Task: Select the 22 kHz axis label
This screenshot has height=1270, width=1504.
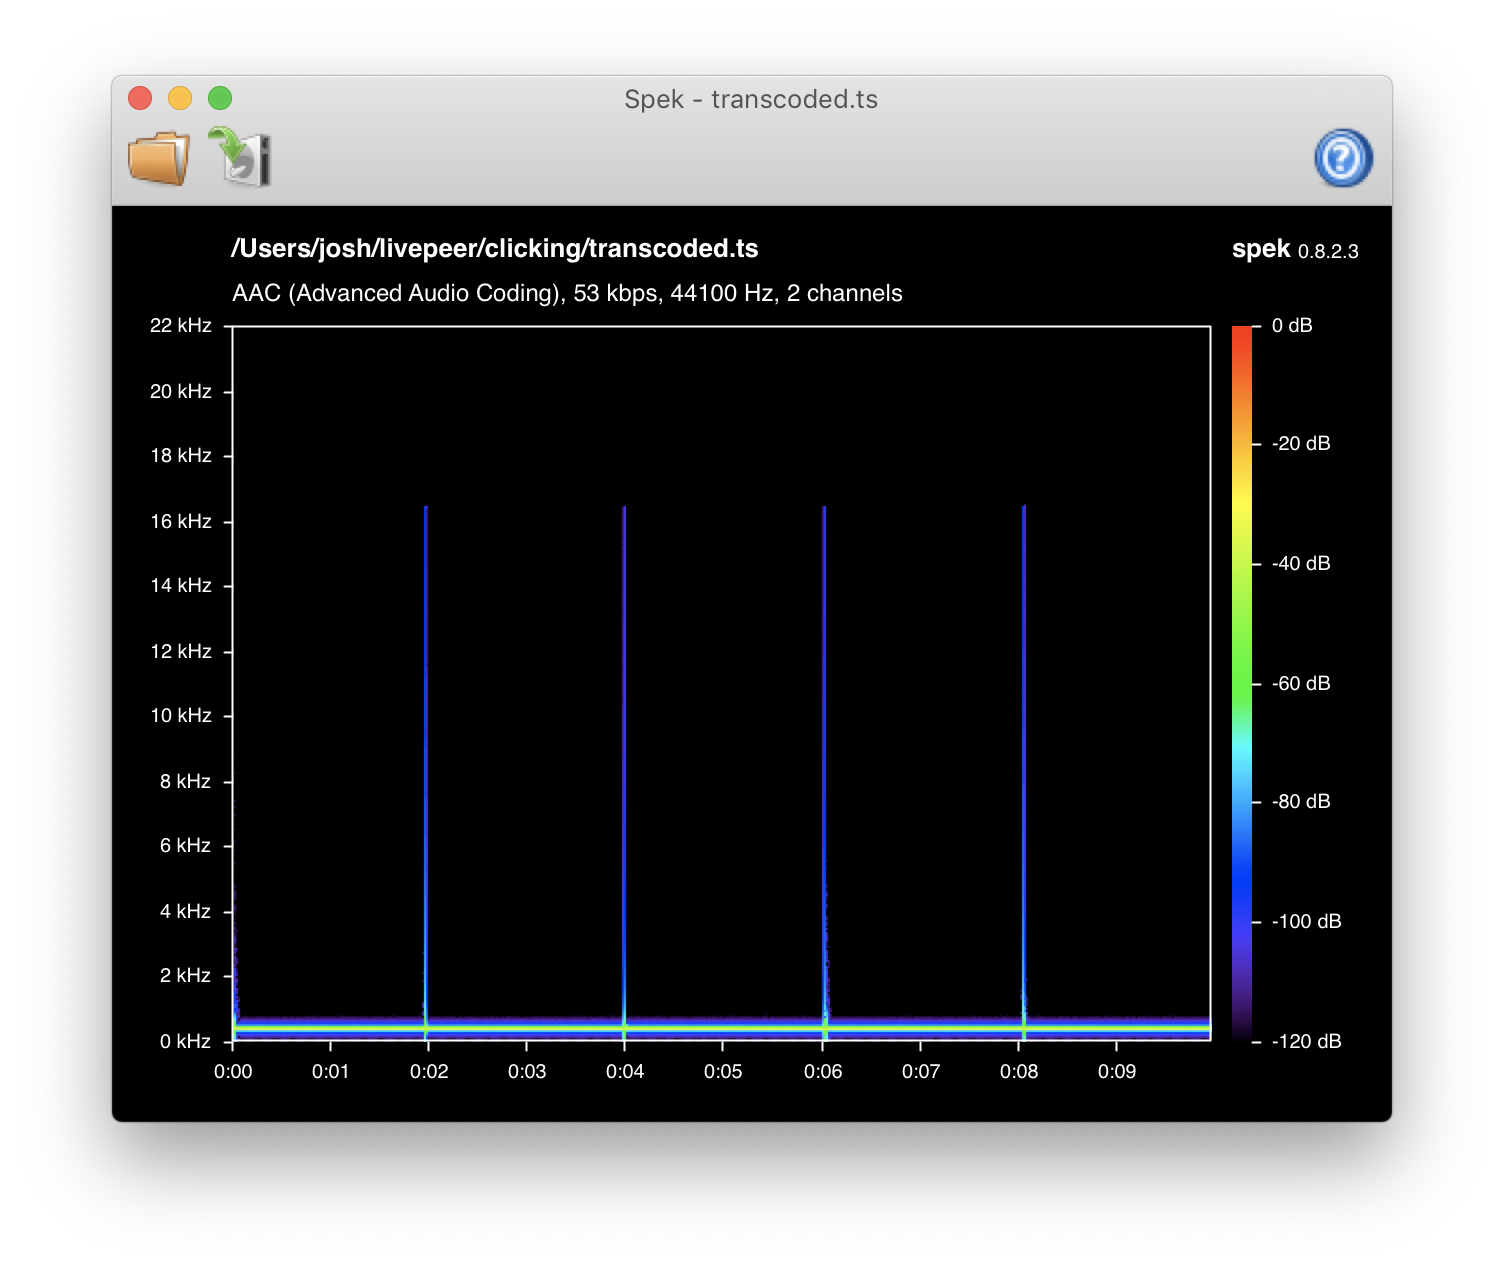Action: click(x=181, y=325)
